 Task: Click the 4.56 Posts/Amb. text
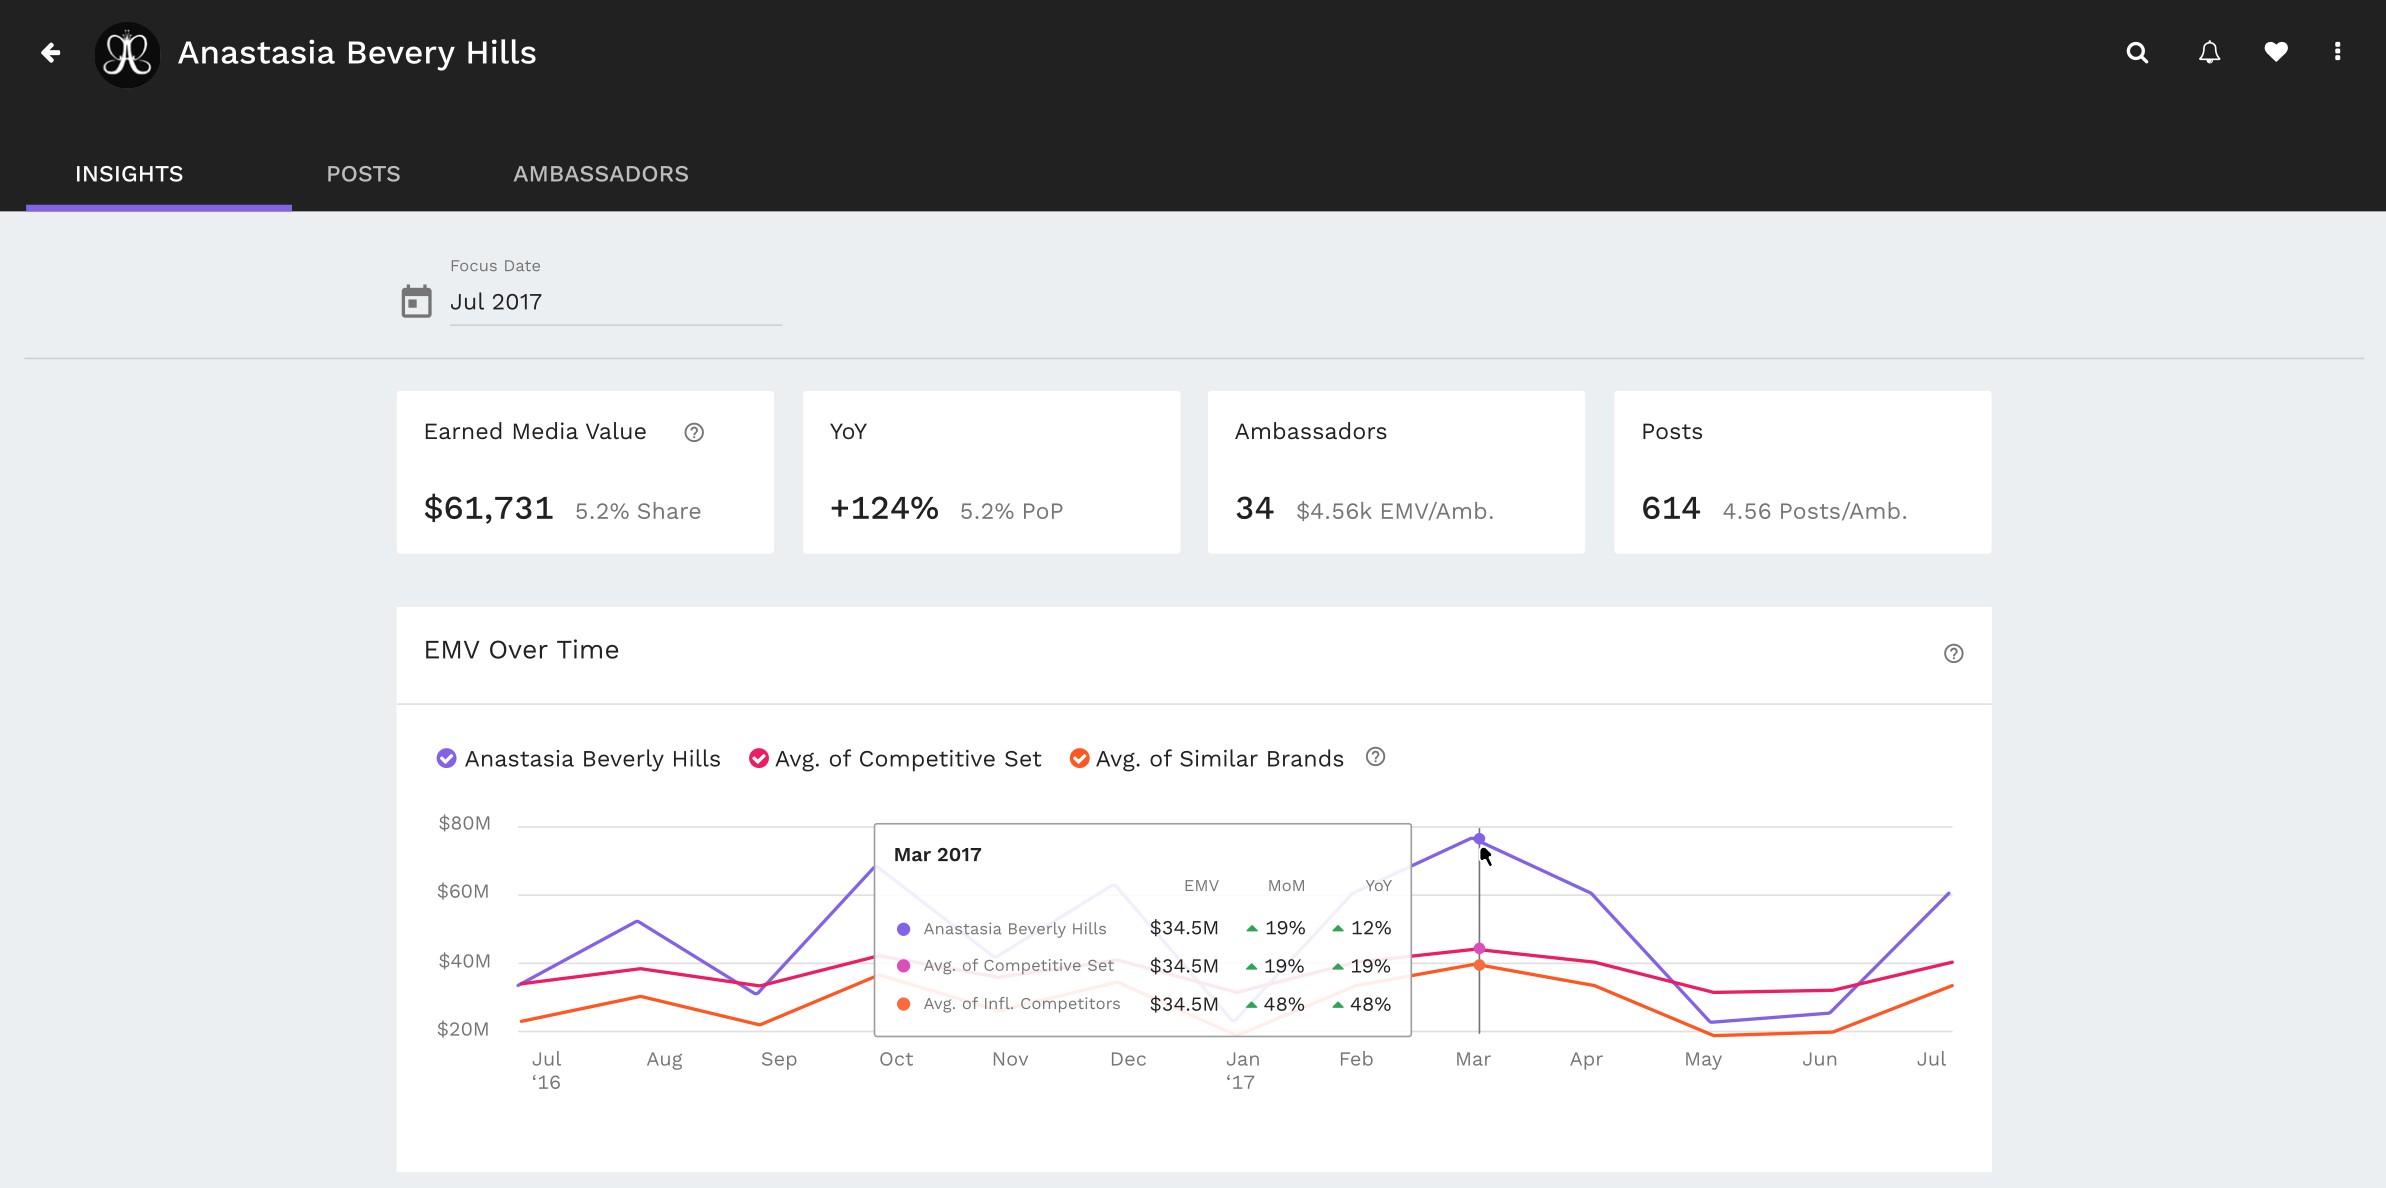click(x=1815, y=511)
